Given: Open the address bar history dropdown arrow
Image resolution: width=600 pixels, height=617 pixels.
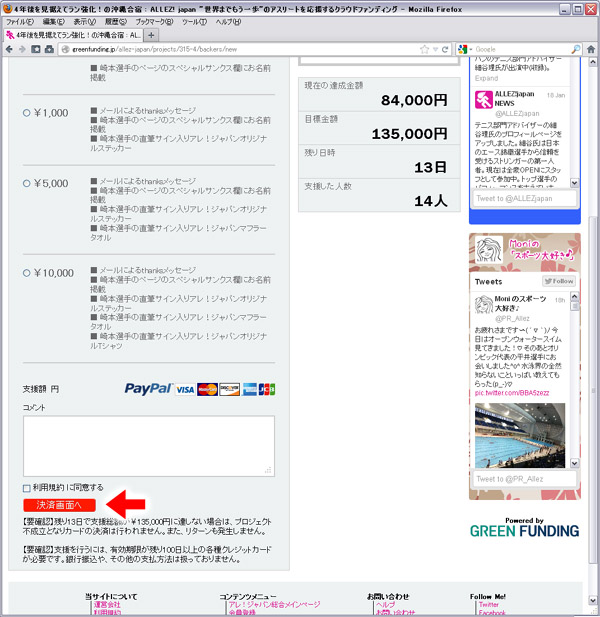Looking at the screenshot, I should pyautogui.click(x=436, y=48).
